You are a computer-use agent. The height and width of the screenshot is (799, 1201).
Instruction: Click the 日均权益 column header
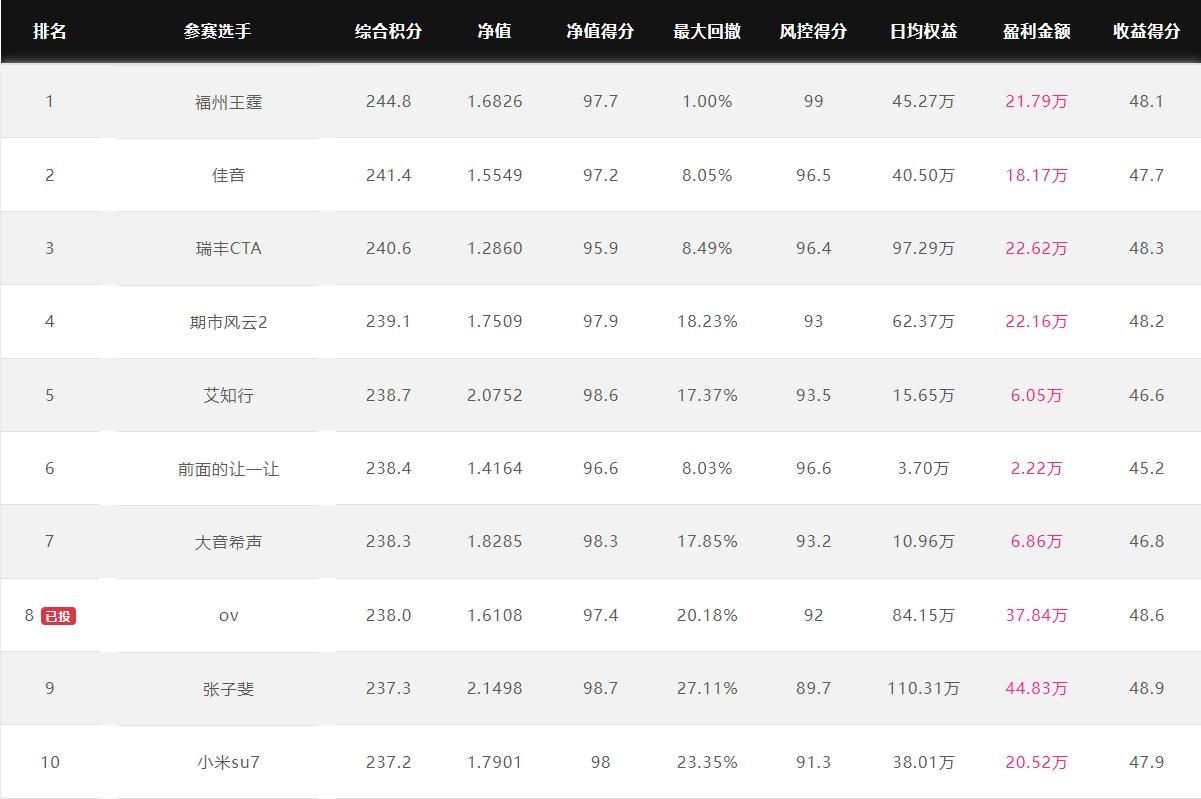click(923, 31)
